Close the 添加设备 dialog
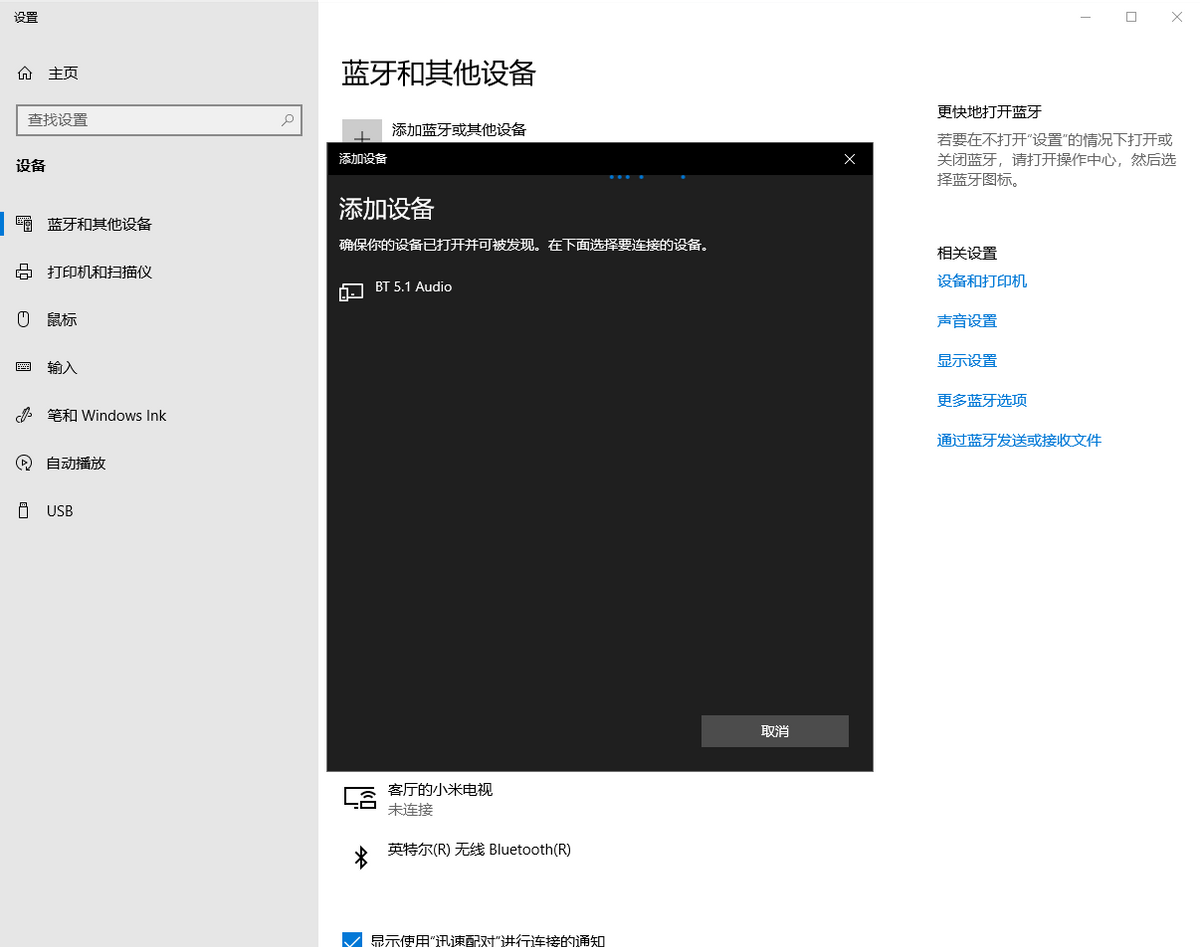Image resolution: width=1200 pixels, height=947 pixels. [x=850, y=159]
